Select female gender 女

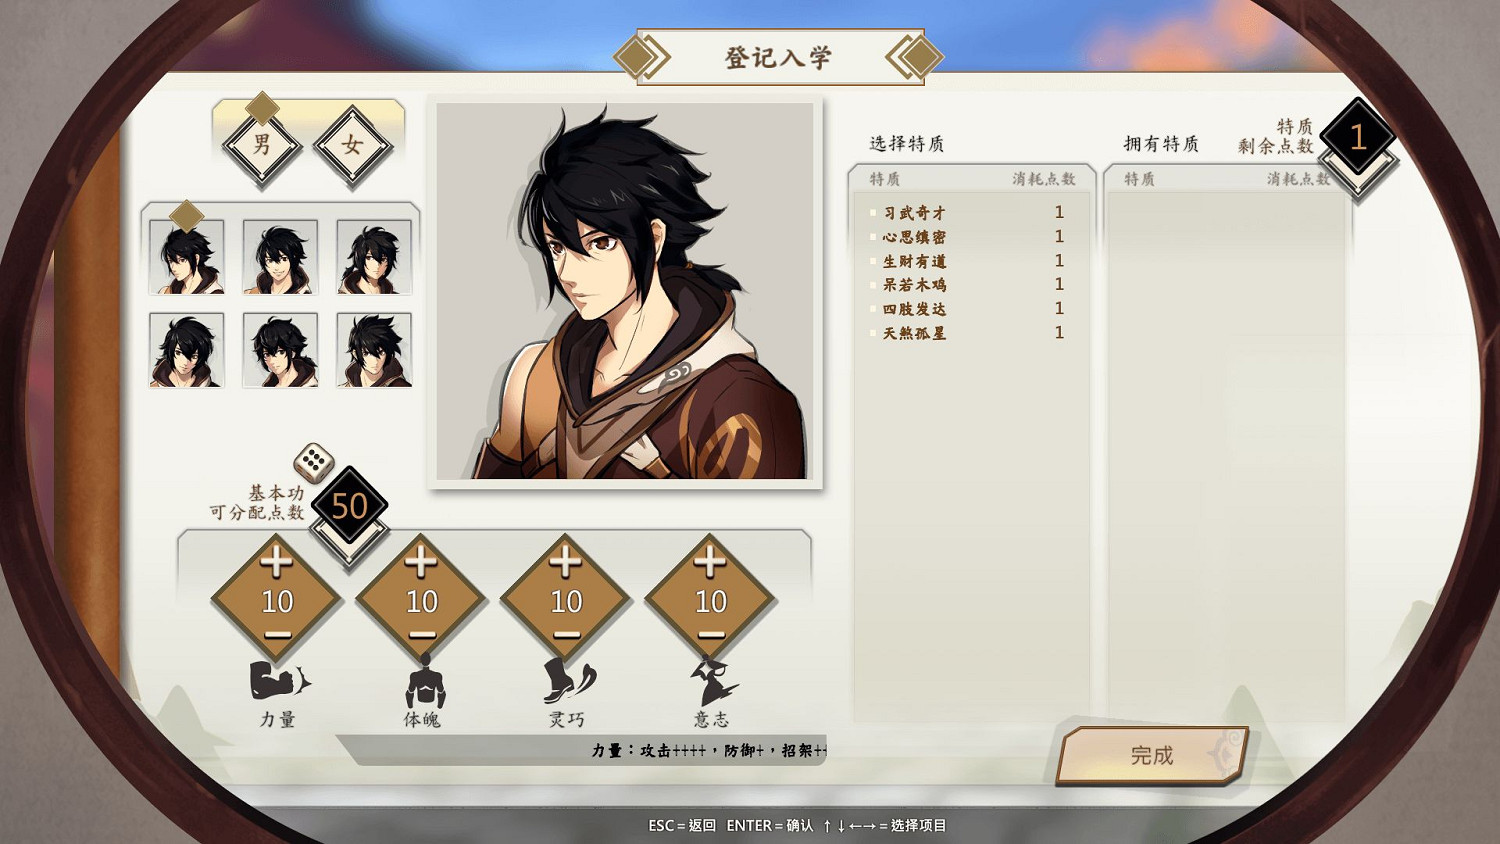tap(352, 146)
